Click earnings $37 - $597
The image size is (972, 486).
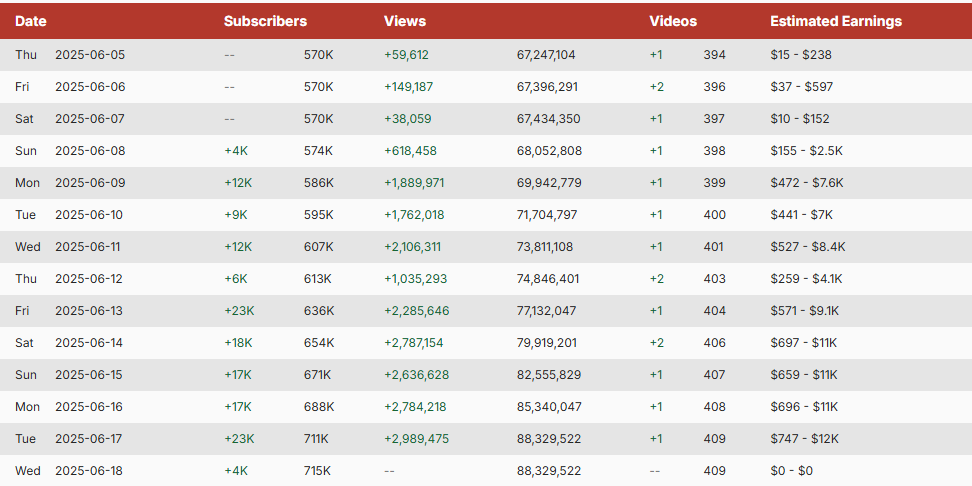point(802,87)
